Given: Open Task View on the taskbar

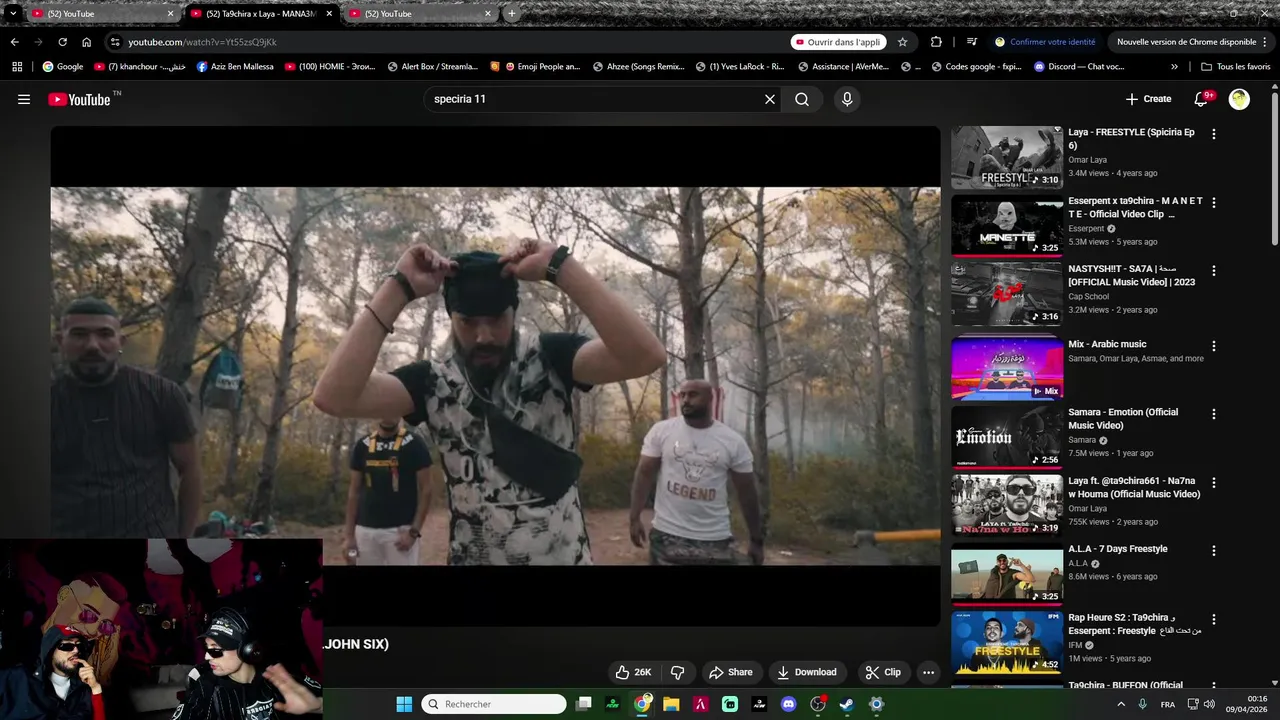Looking at the screenshot, I should point(584,704).
